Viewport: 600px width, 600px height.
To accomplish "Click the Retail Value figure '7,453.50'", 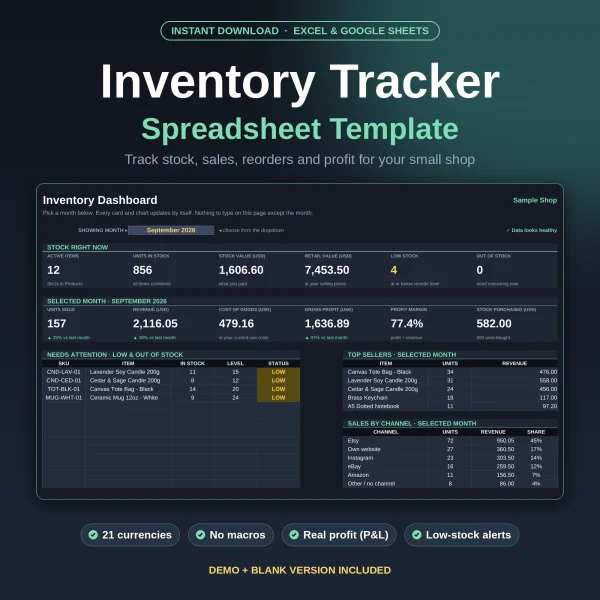I will [327, 270].
